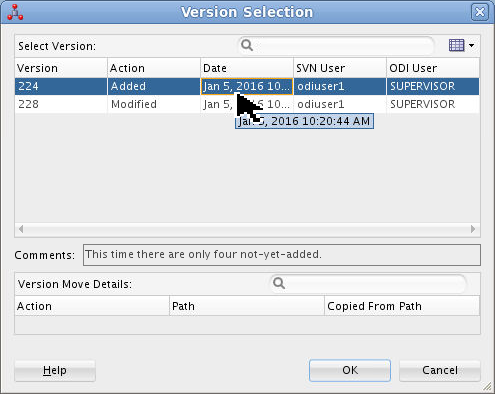The height and width of the screenshot is (394, 495).
Task: Click the Date cell for version 224
Action: tap(247, 86)
